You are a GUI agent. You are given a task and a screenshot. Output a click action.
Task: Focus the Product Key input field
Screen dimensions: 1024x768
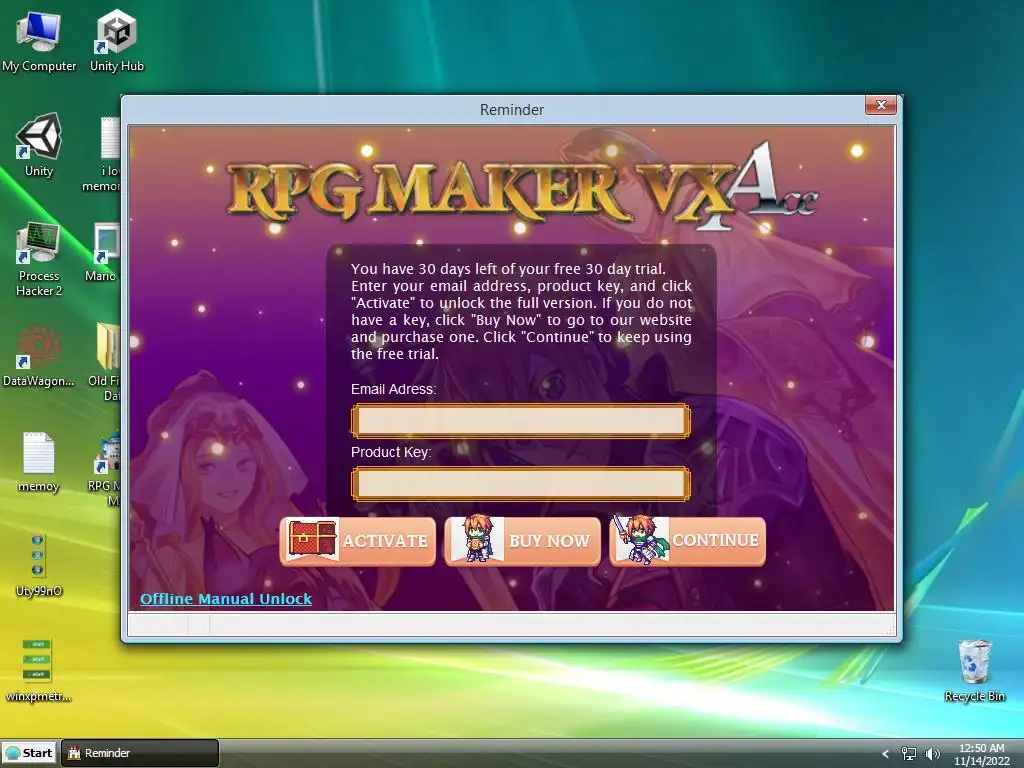520,483
